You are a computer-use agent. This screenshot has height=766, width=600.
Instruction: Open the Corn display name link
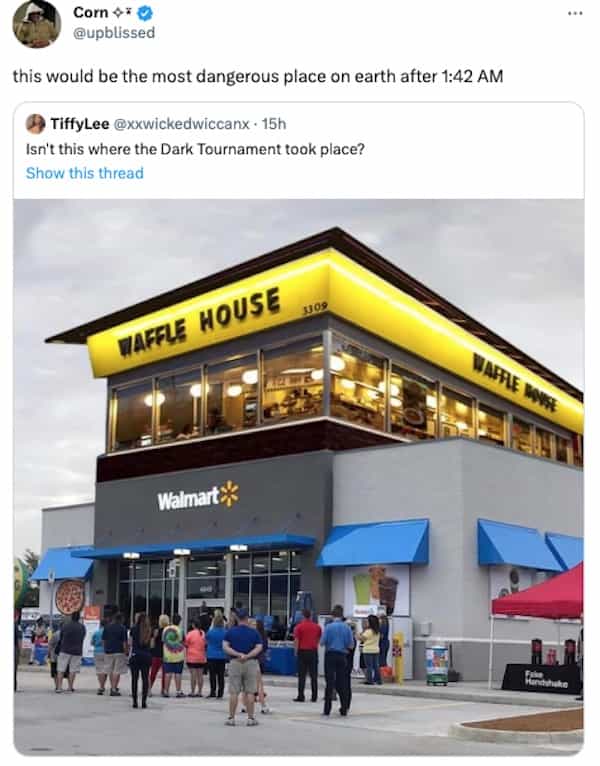pos(91,12)
